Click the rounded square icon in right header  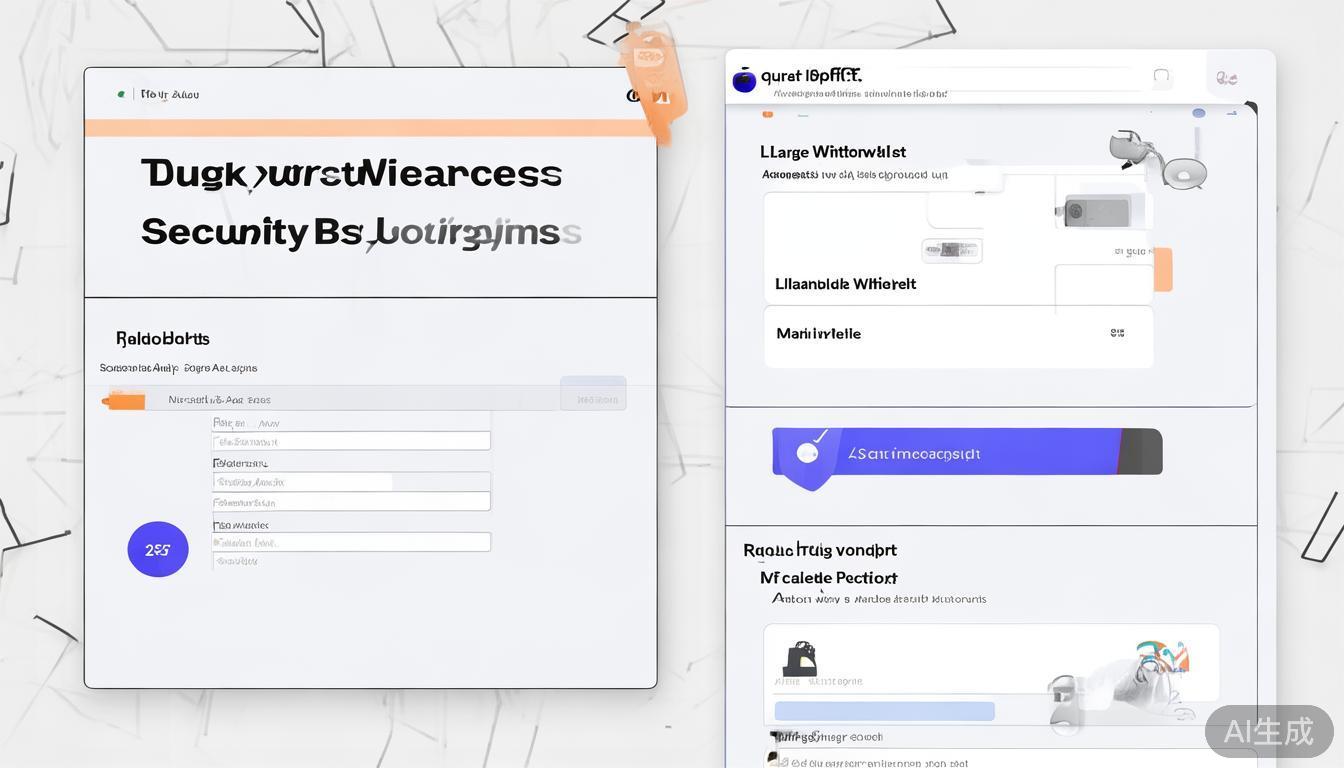(1161, 76)
